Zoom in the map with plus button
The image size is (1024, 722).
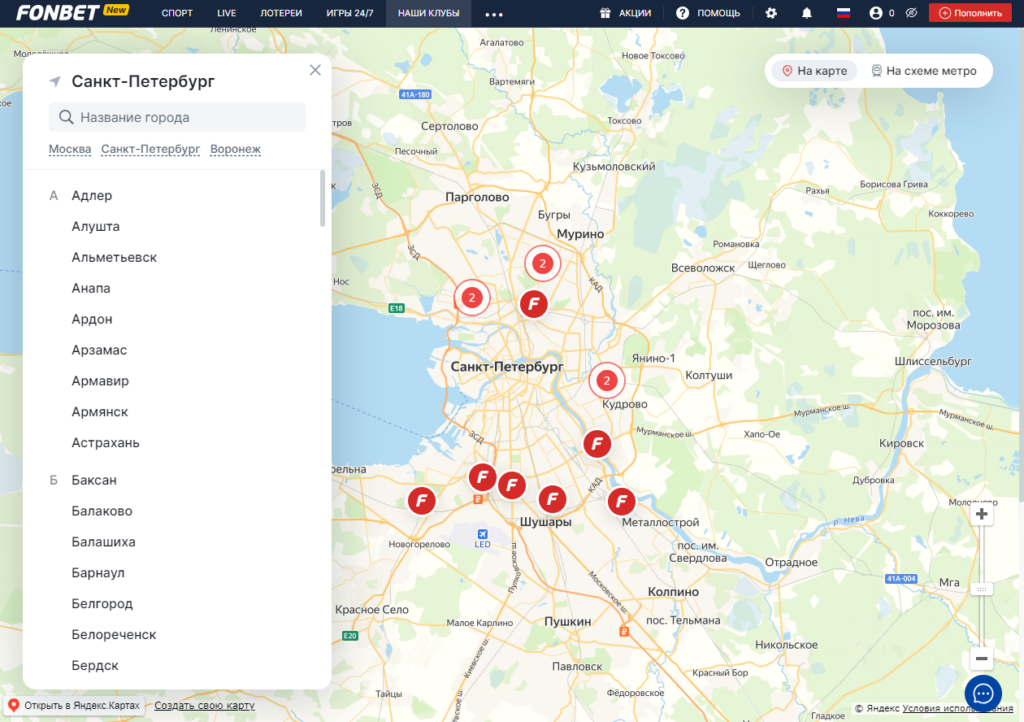[x=981, y=514]
